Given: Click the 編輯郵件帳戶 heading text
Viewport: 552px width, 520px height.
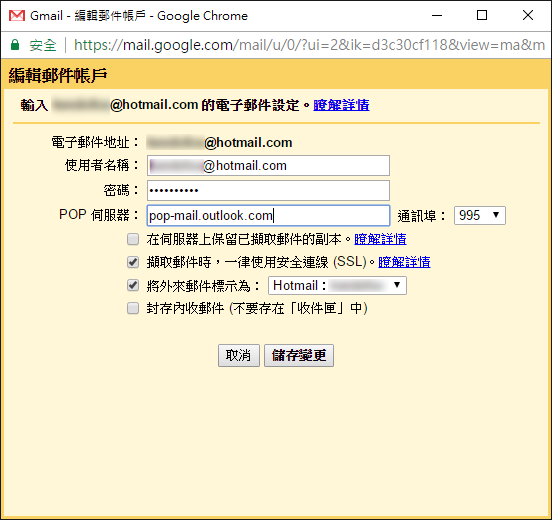Looking at the screenshot, I should pyautogui.click(x=58, y=75).
